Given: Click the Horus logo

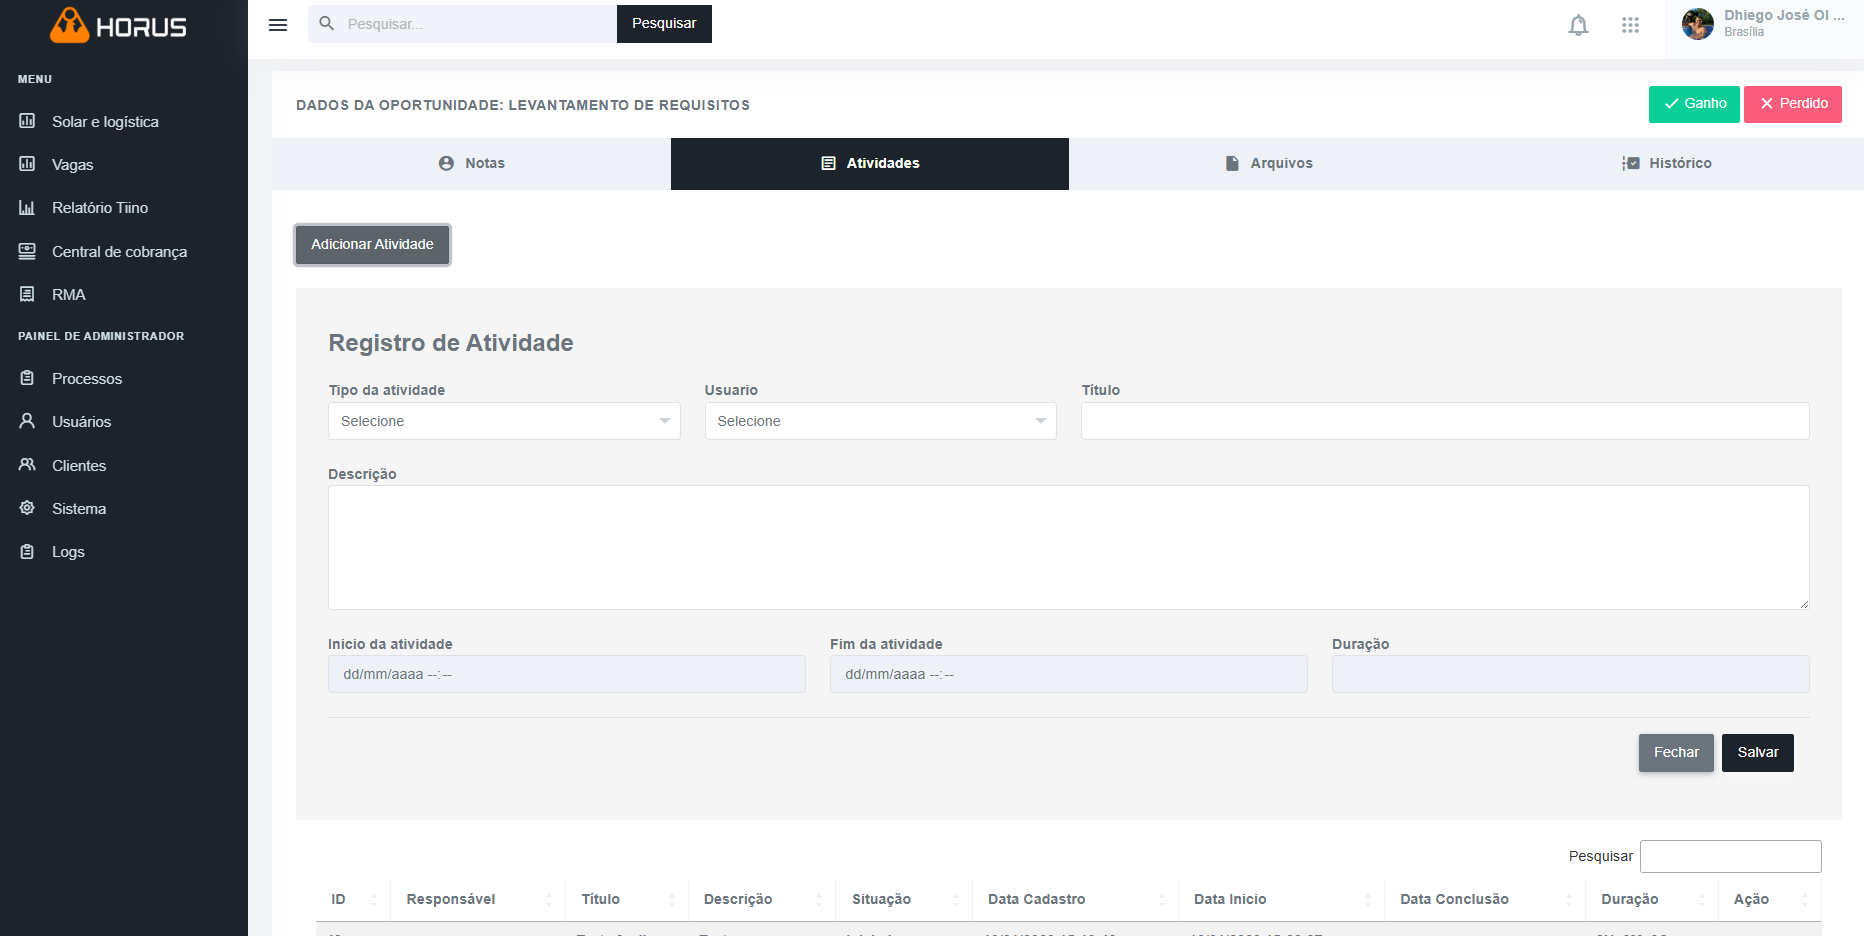Looking at the screenshot, I should pyautogui.click(x=119, y=26).
